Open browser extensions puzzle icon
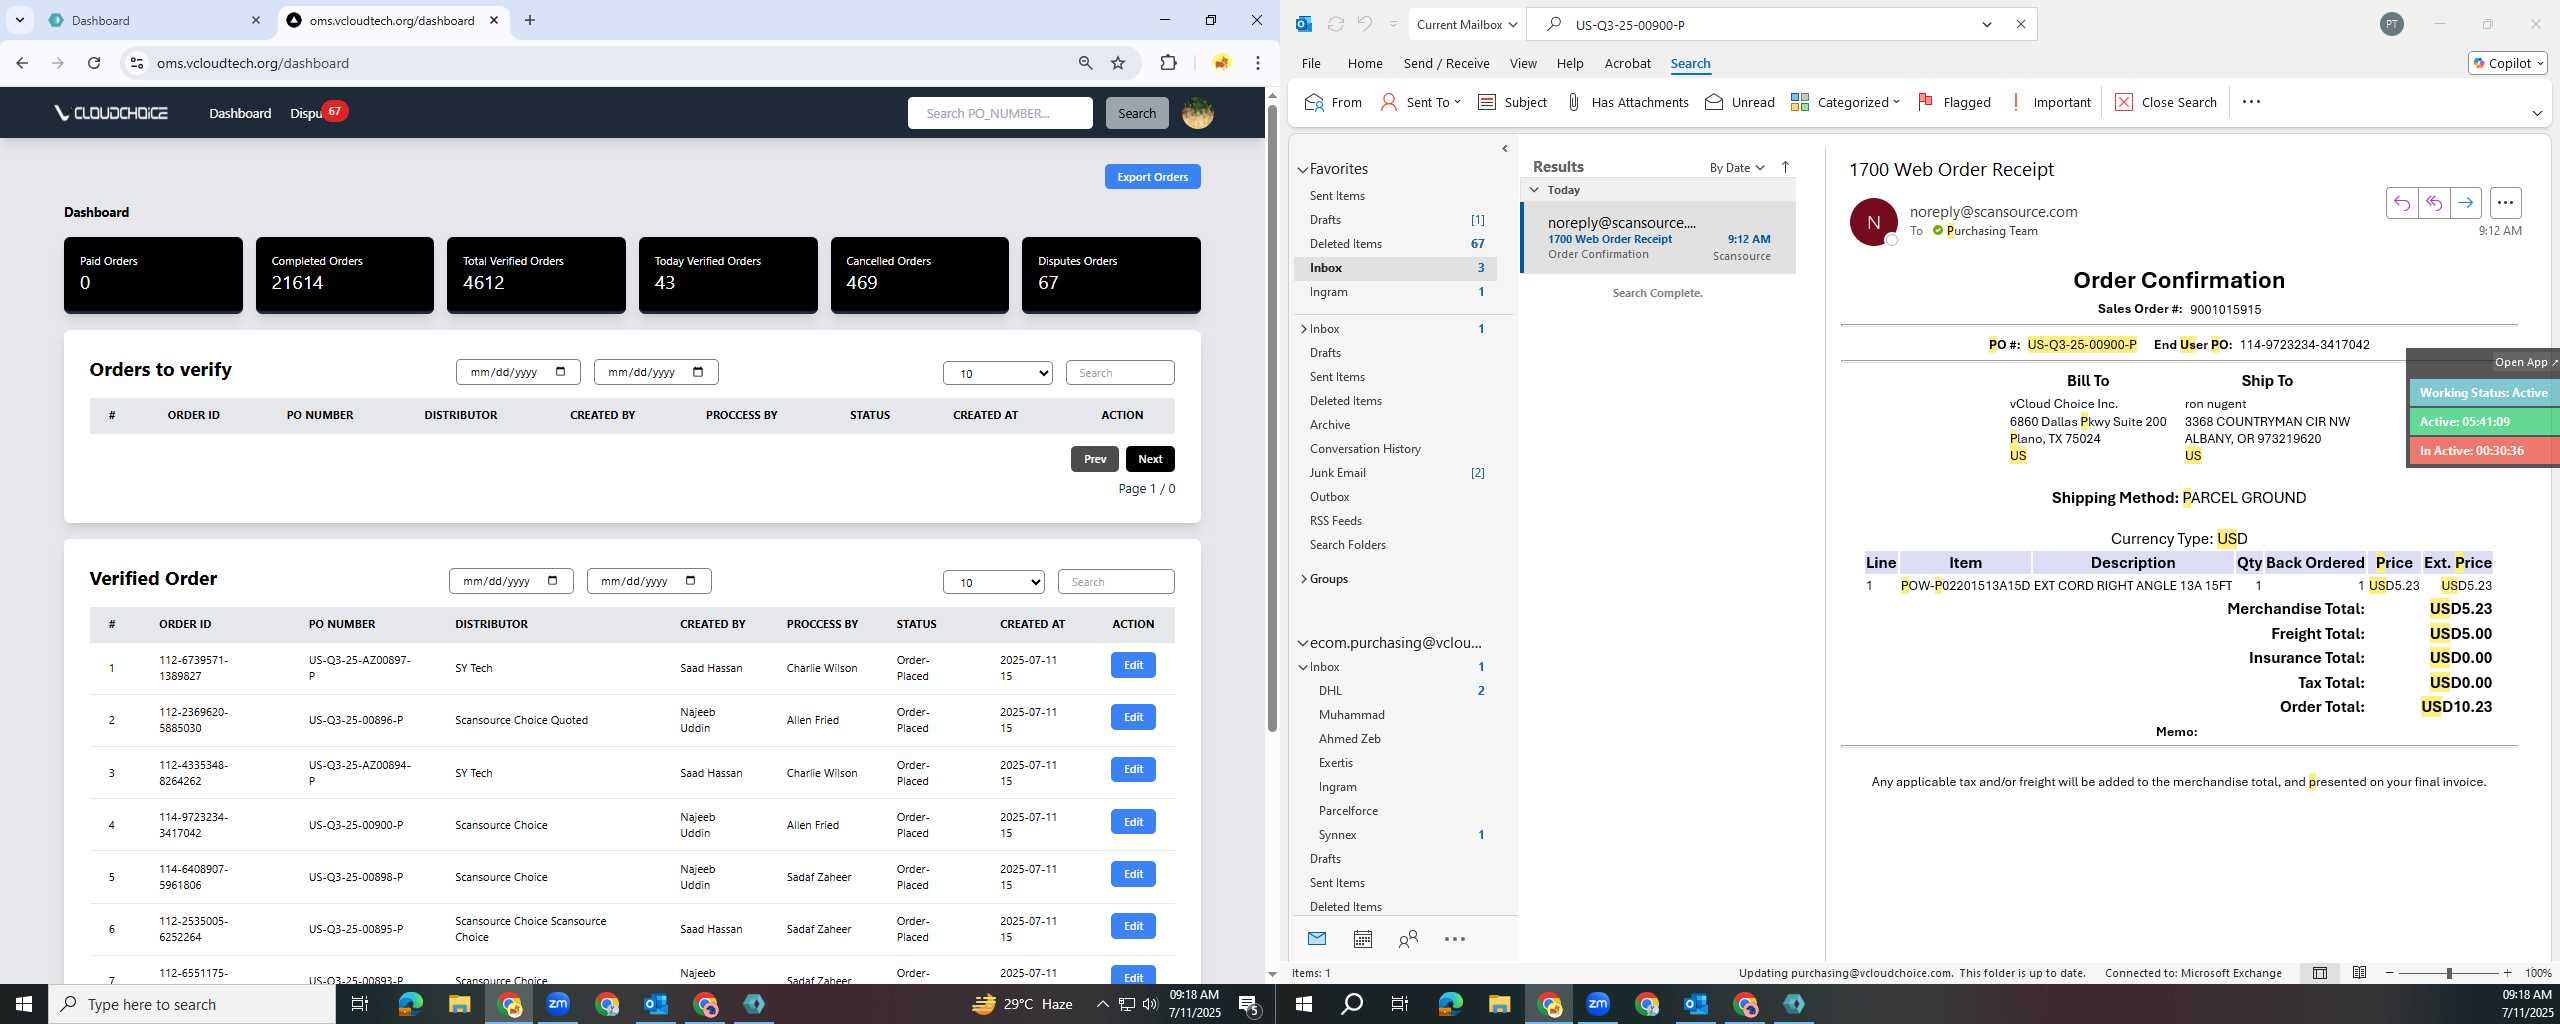This screenshot has height=1024, width=2560. [1168, 63]
